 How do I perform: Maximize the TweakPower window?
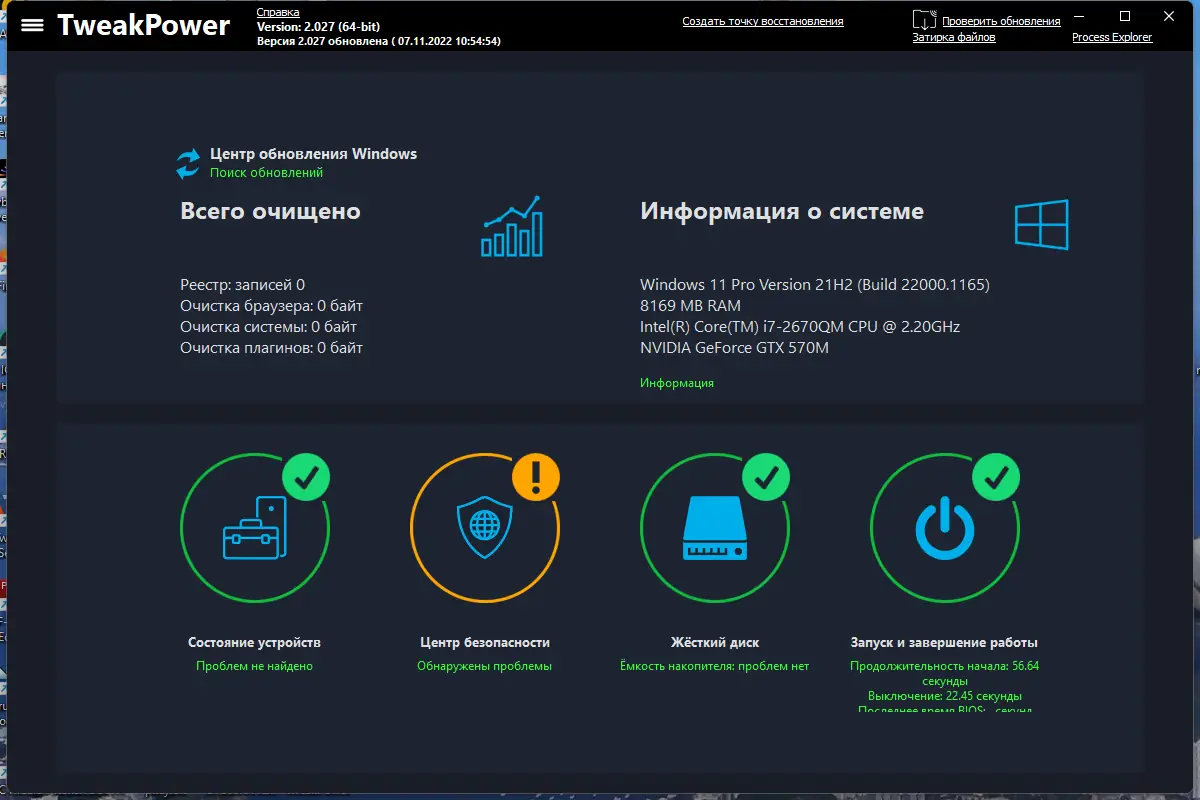[1125, 16]
